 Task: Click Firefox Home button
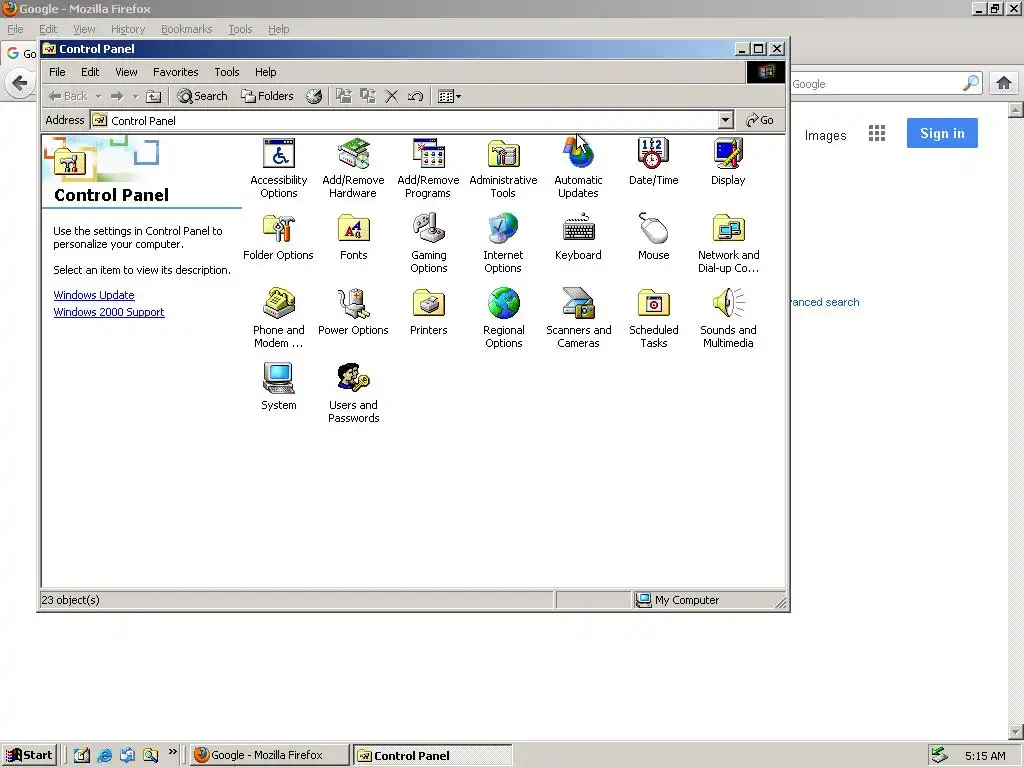[x=1004, y=83]
